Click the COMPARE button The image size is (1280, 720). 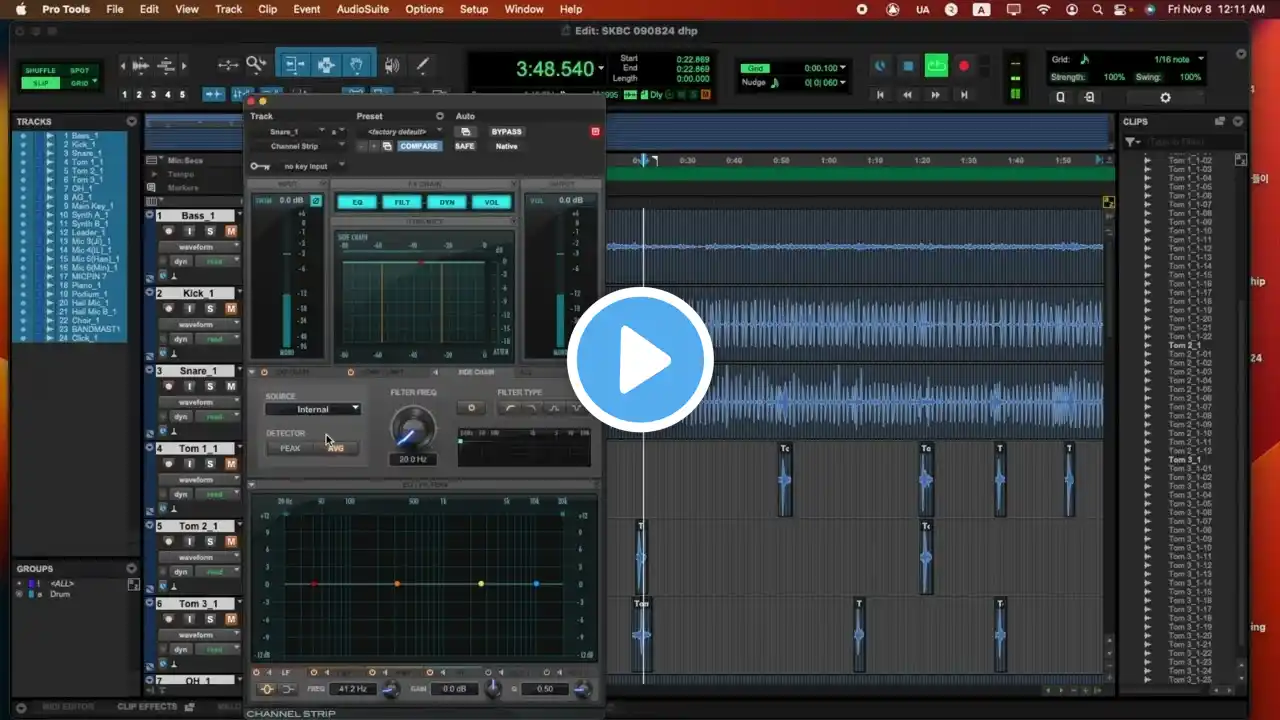(x=419, y=146)
